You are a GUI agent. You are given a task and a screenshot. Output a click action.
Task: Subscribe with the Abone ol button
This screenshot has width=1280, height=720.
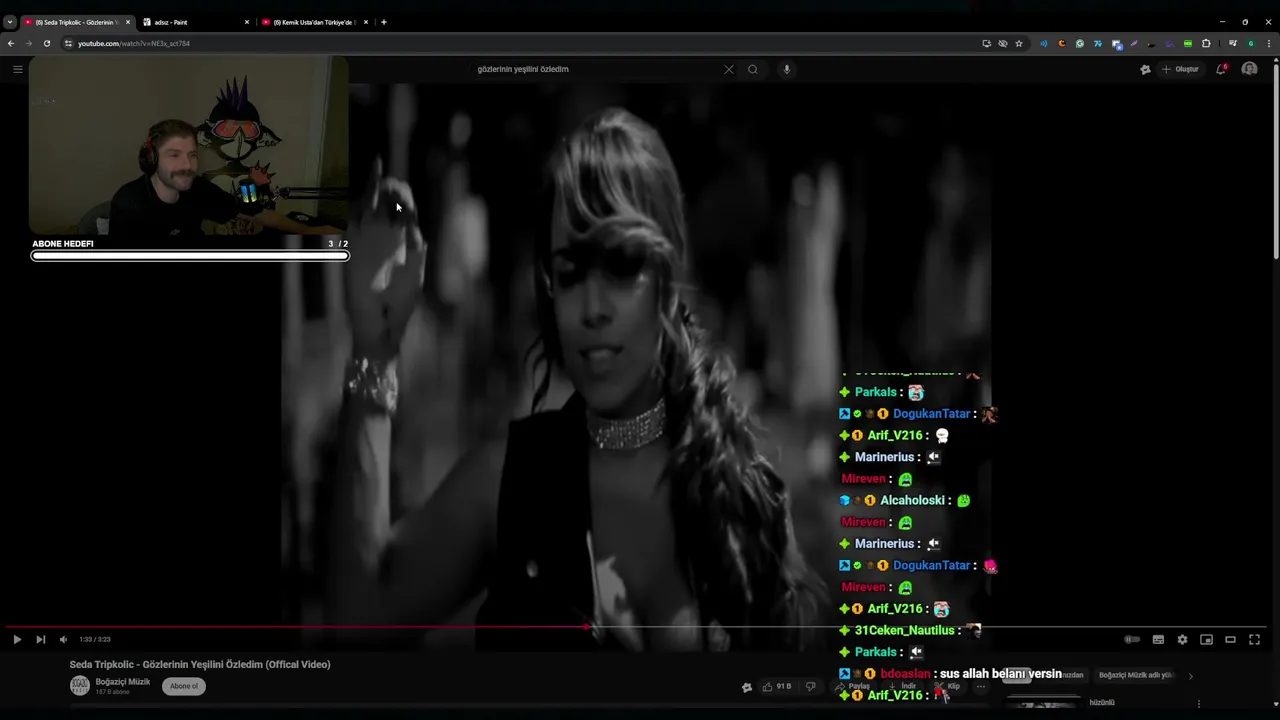tap(184, 686)
